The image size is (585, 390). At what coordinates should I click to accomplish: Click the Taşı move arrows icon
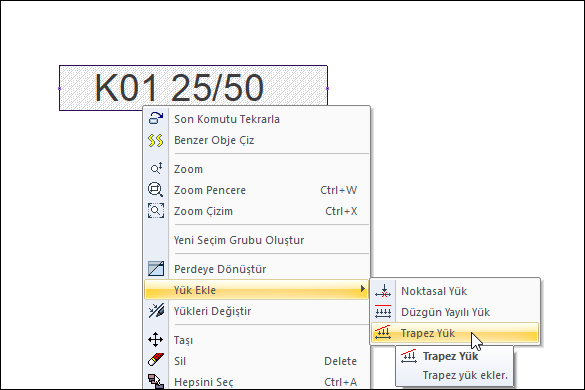tap(156, 340)
